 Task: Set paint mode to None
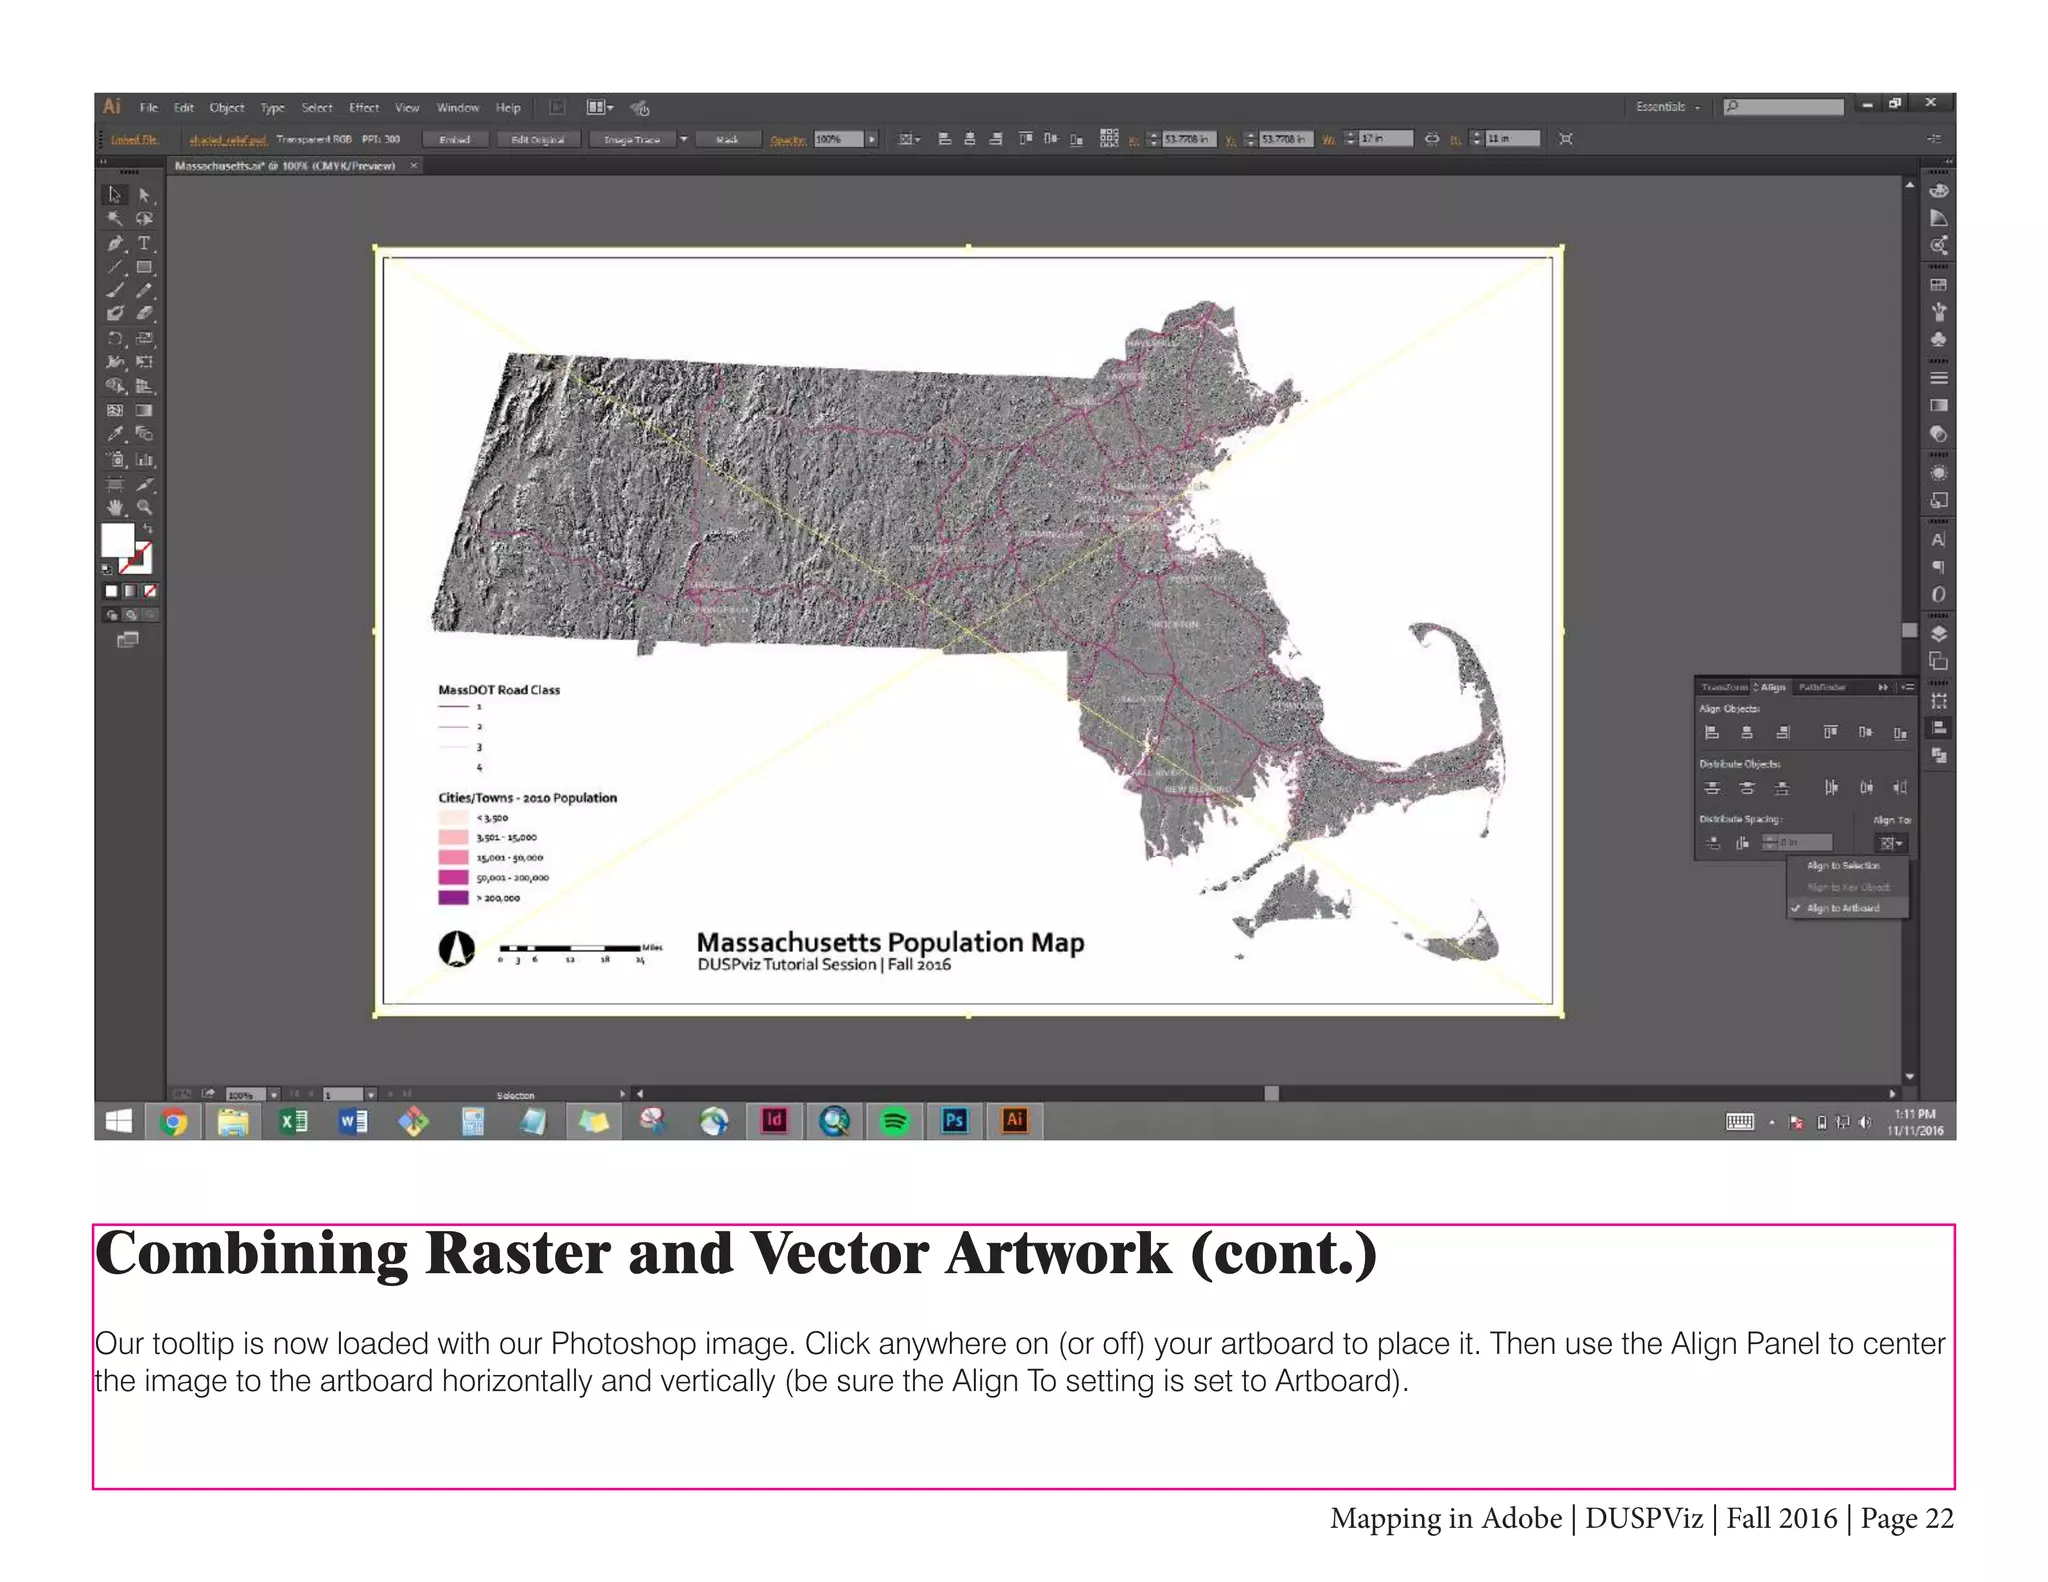click(x=150, y=591)
